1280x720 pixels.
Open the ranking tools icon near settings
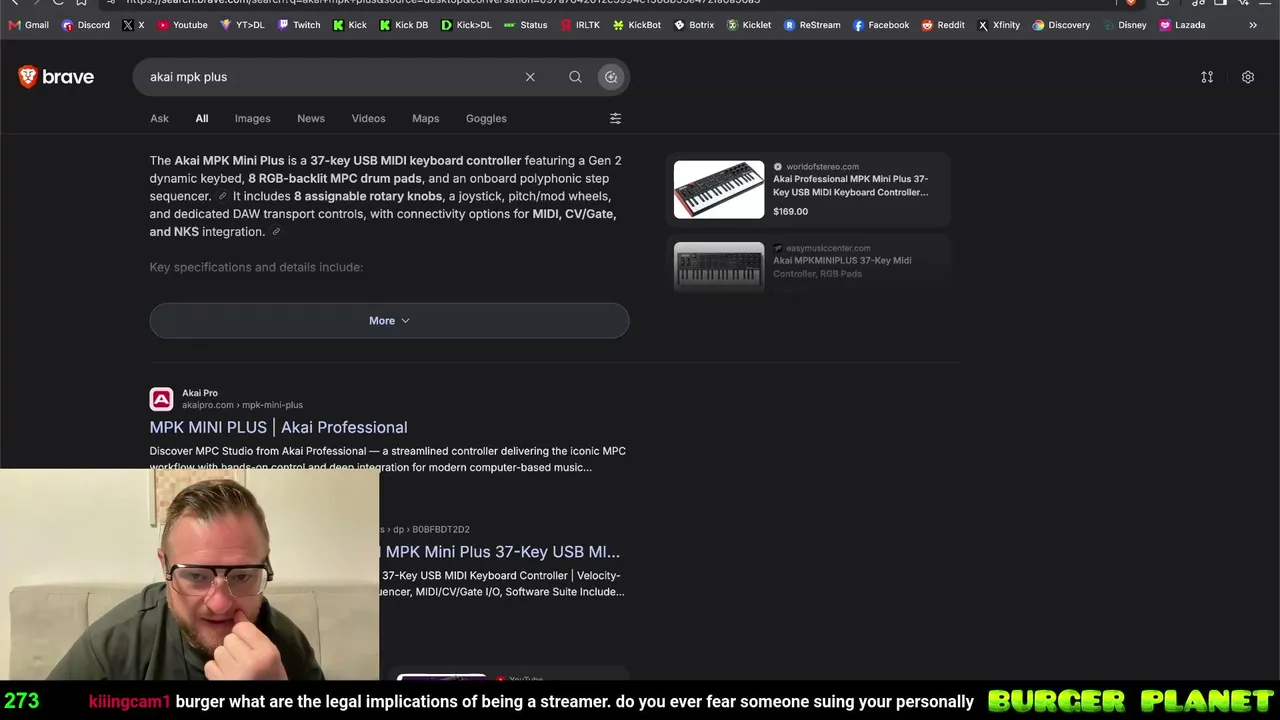[1207, 77]
